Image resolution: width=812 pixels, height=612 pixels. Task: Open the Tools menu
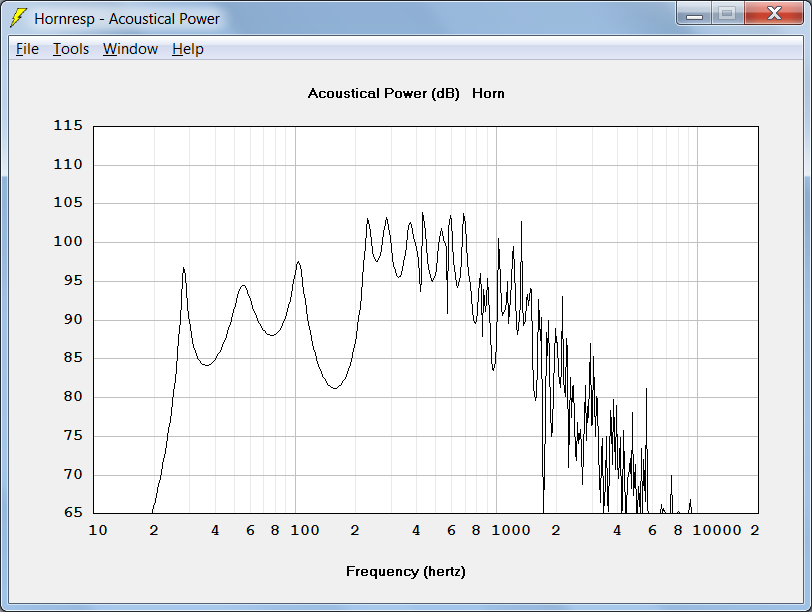71,49
